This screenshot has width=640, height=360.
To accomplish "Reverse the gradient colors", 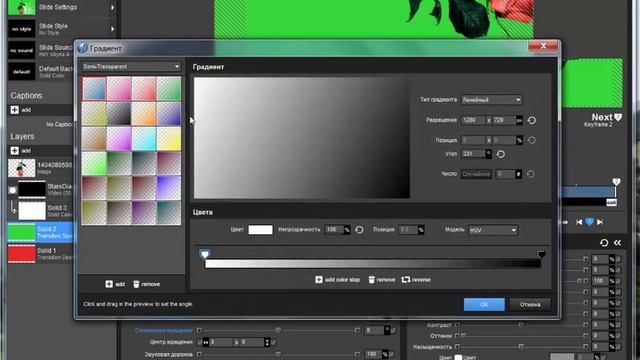I will click(416, 280).
